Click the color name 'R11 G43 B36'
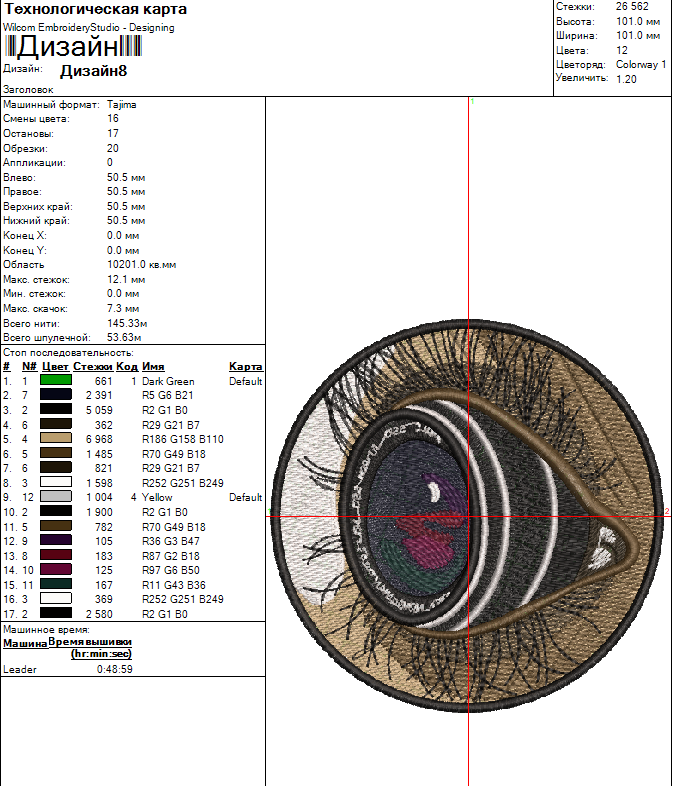This screenshot has width=674, height=786. [x=173, y=584]
